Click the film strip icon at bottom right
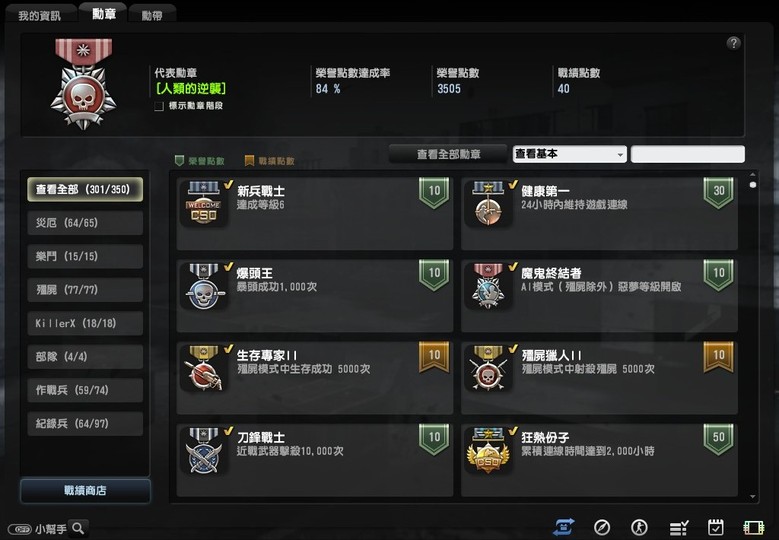Viewport: 779px width, 540px height. (753, 528)
